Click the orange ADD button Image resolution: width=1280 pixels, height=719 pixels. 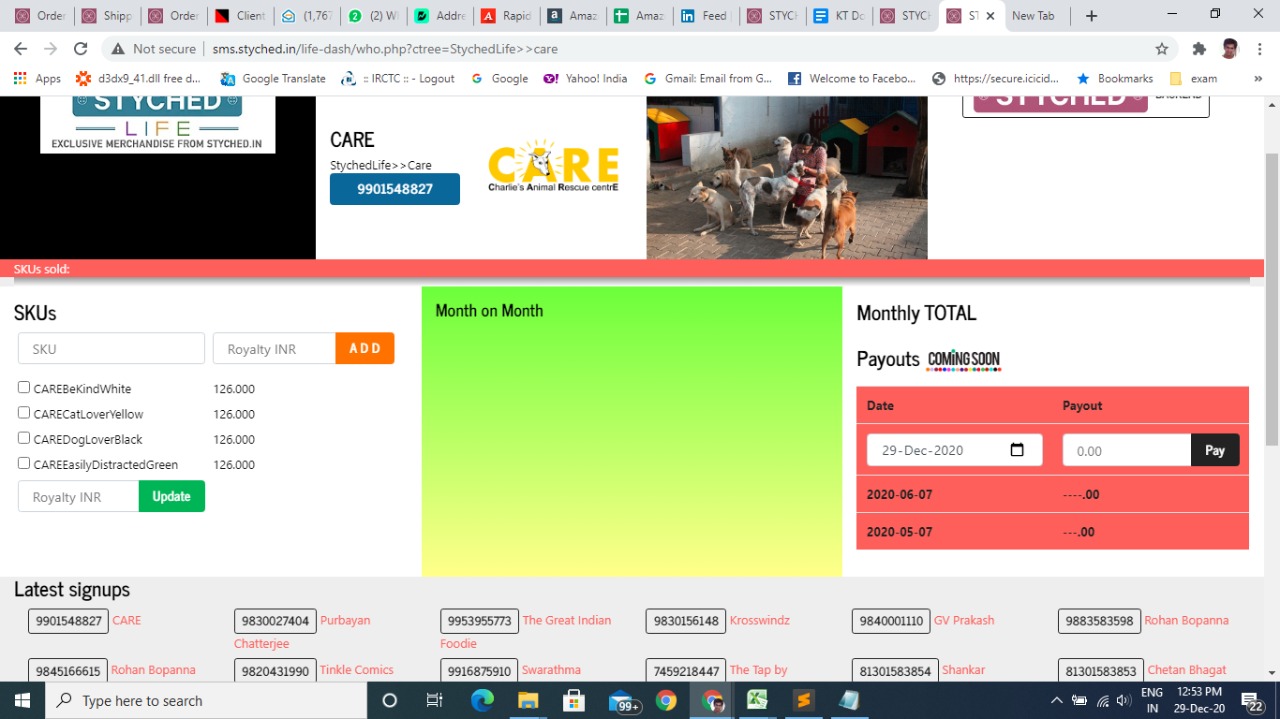coord(365,348)
